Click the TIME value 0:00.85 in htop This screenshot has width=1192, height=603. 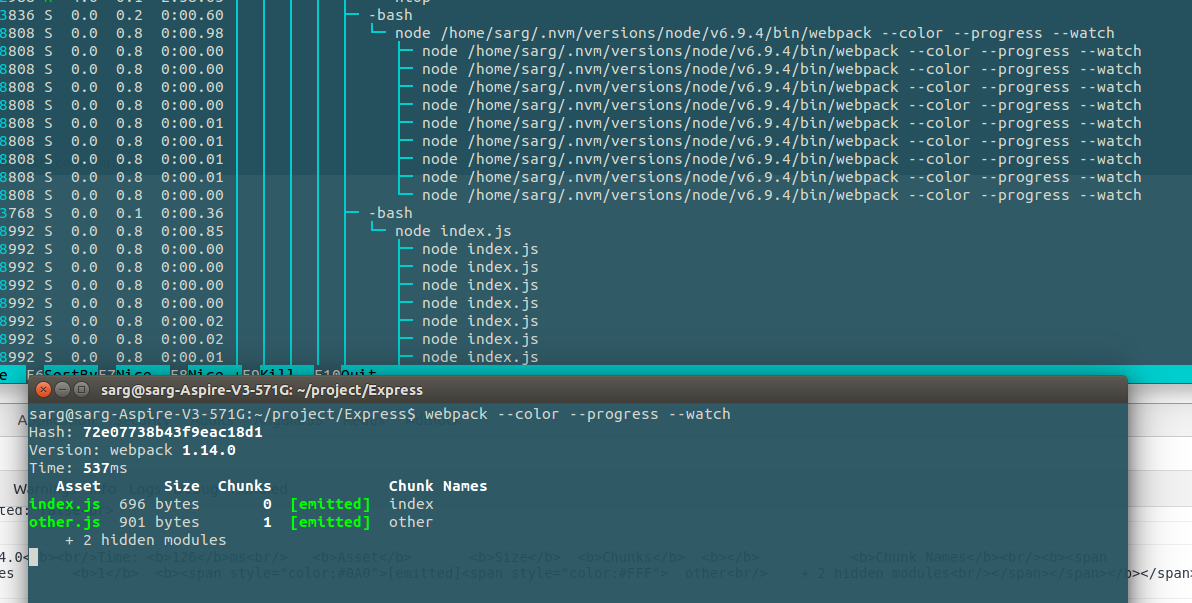point(192,231)
